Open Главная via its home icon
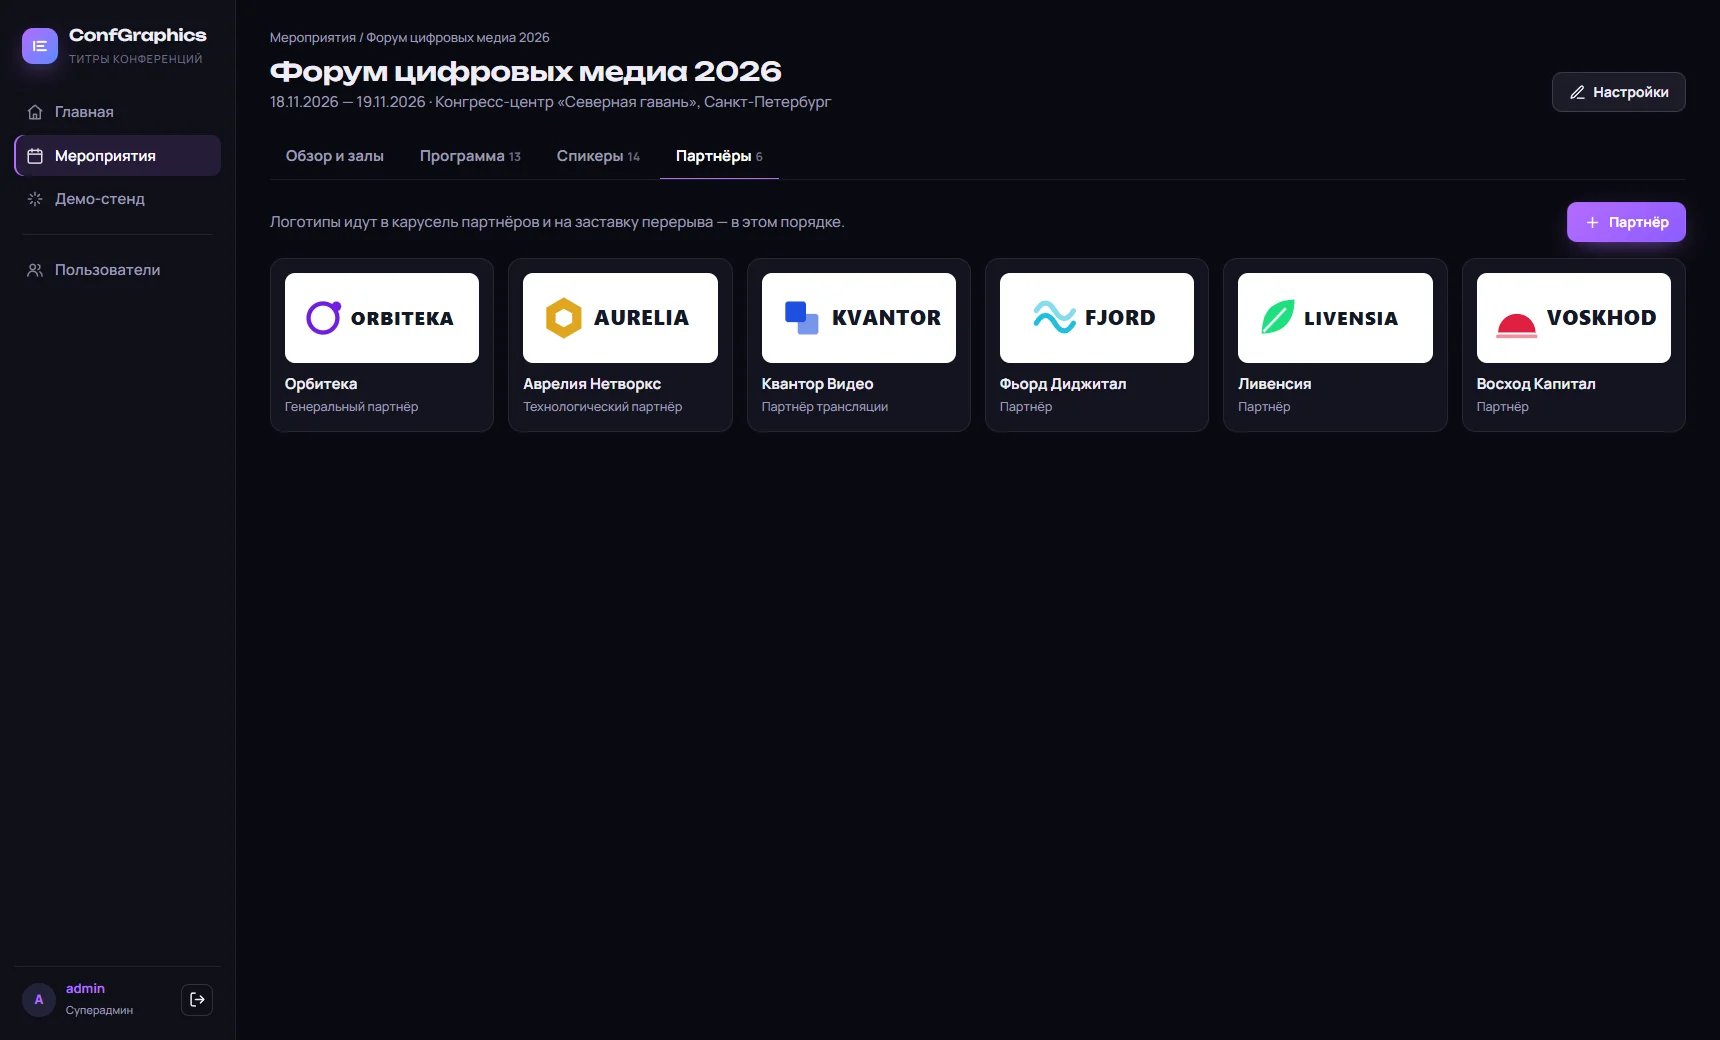This screenshot has width=1720, height=1040. tap(35, 112)
